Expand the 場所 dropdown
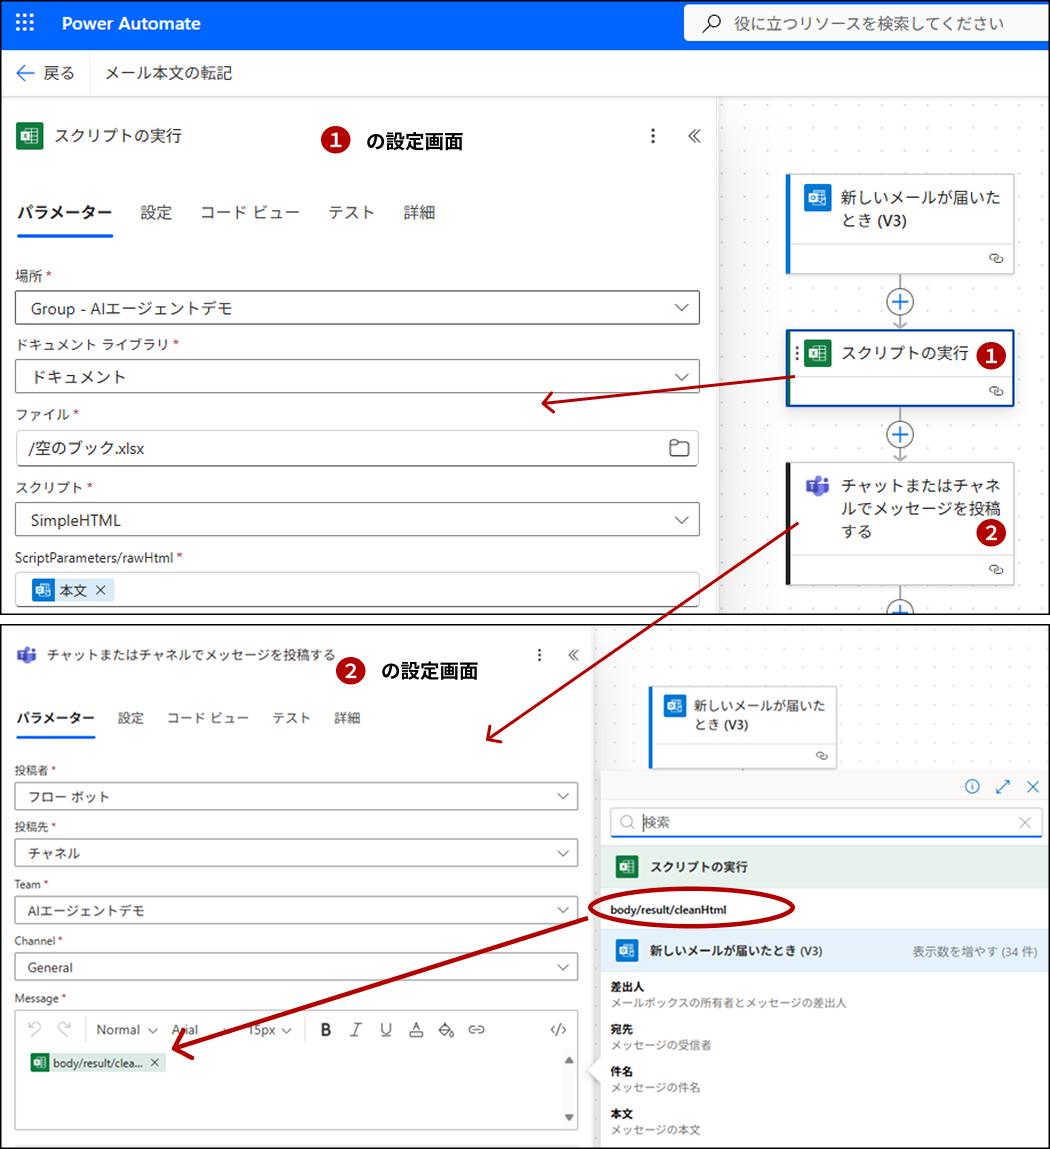This screenshot has height=1149, width=1050. click(x=681, y=308)
